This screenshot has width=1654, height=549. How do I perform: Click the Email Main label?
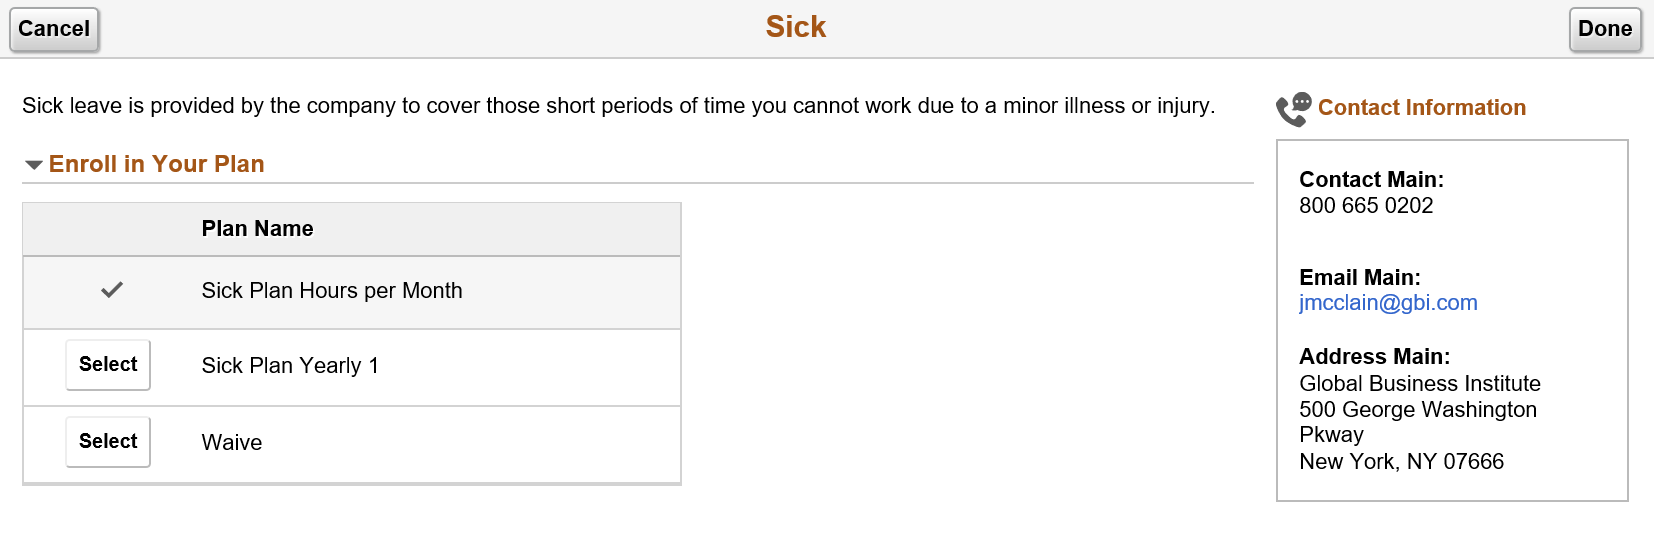(1359, 278)
